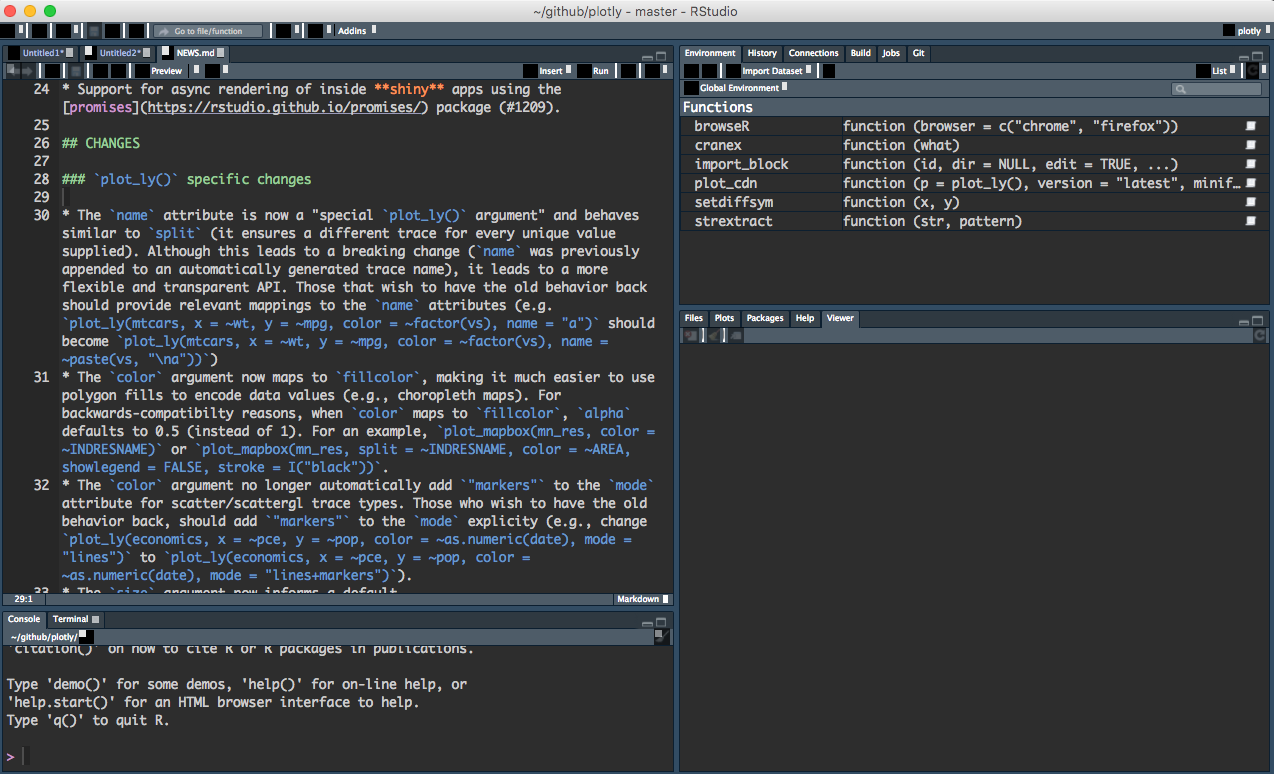Navigate back using the Viewer pane arrow
Image resolution: width=1274 pixels, height=774 pixels.
690,335
